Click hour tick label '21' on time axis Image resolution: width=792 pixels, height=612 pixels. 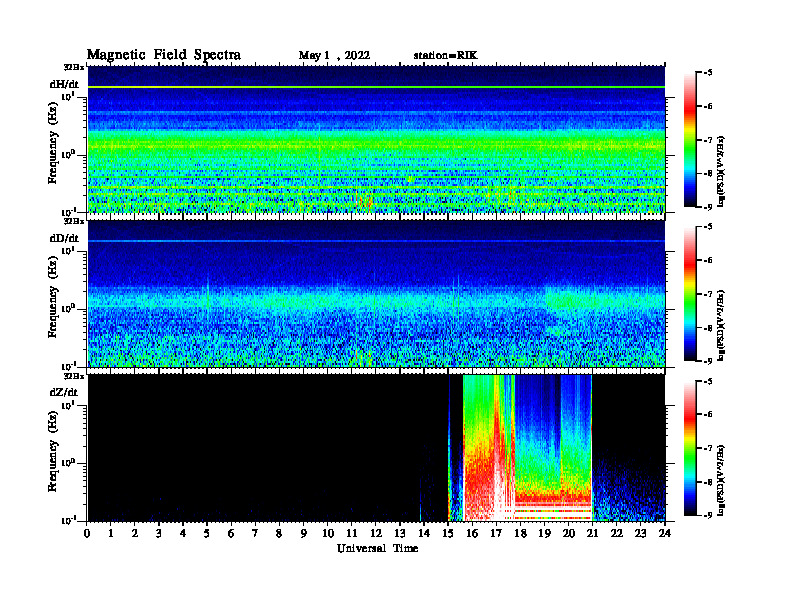pyautogui.click(x=592, y=534)
